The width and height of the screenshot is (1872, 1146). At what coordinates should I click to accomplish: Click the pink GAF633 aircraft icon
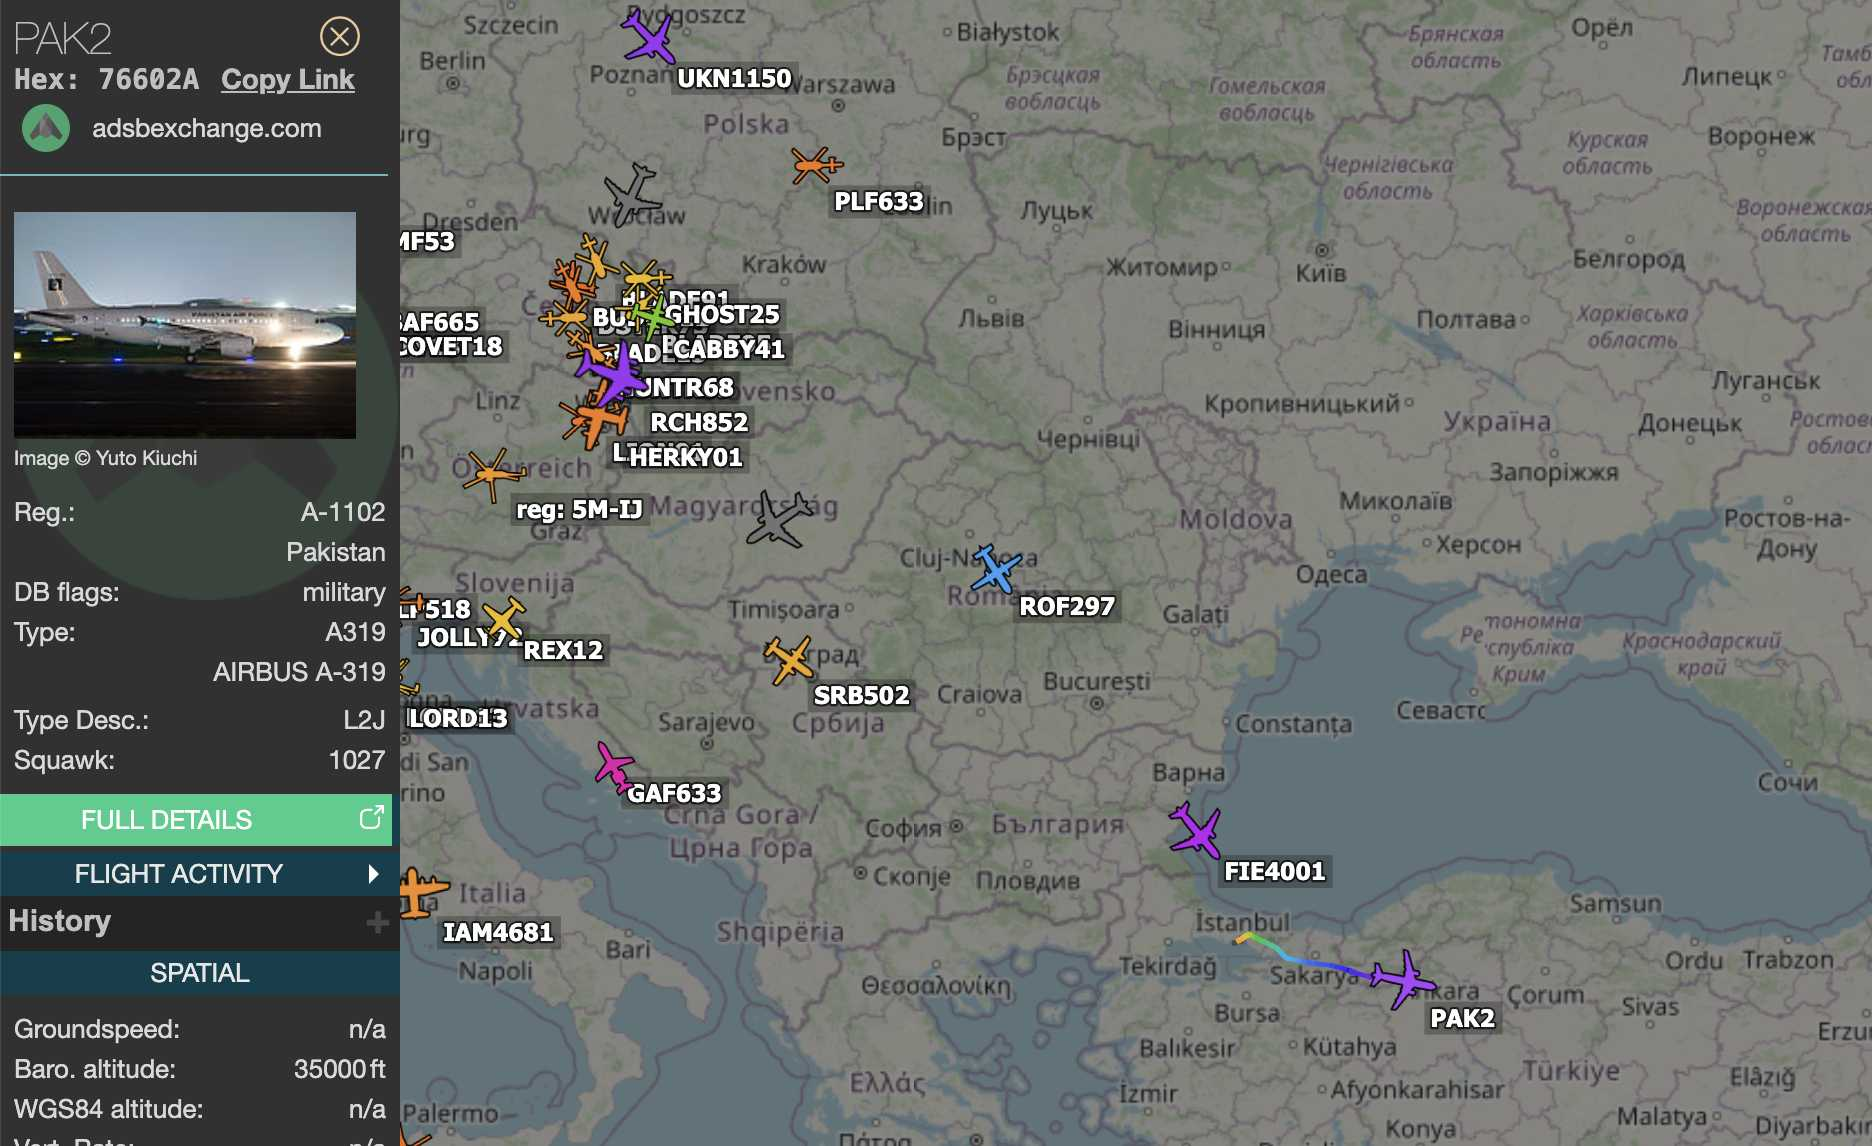(612, 767)
